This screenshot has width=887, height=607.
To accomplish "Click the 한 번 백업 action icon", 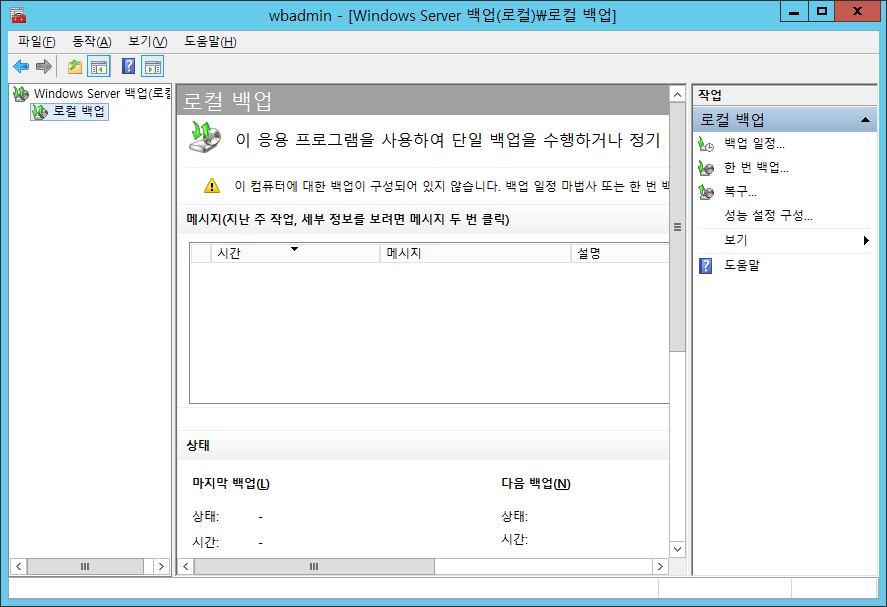I will [x=706, y=168].
